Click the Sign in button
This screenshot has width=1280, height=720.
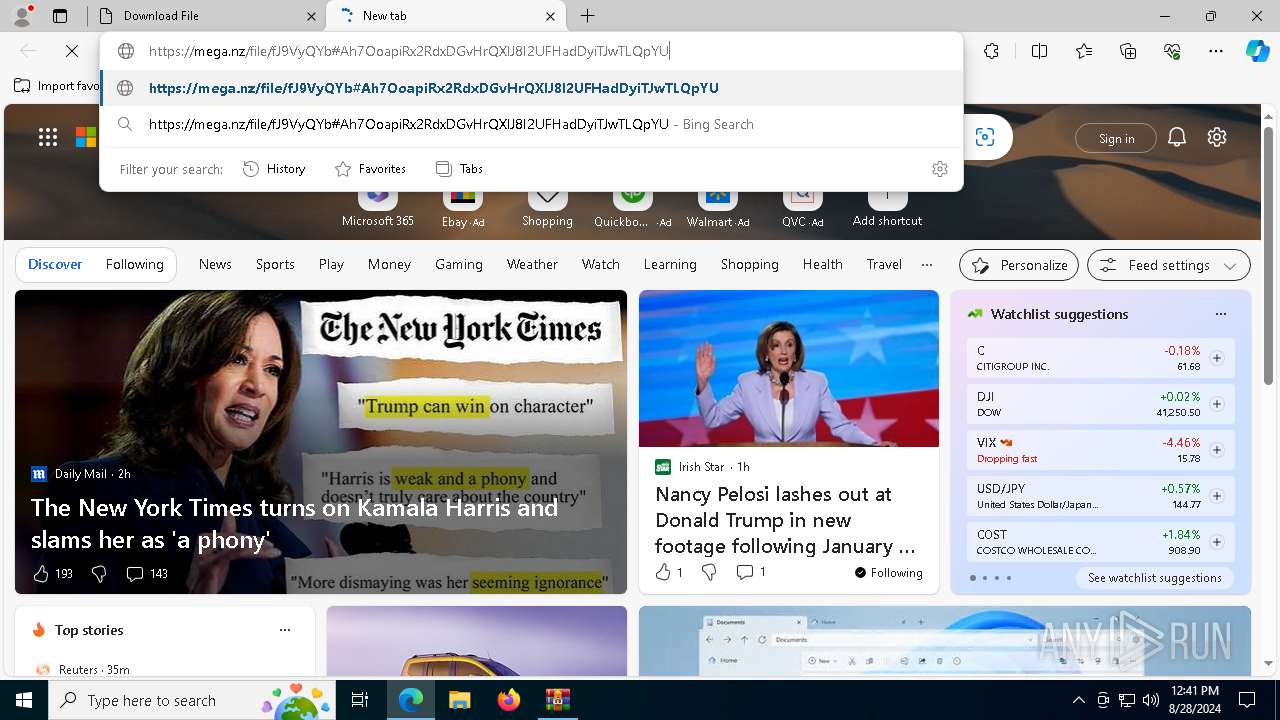point(1116,138)
